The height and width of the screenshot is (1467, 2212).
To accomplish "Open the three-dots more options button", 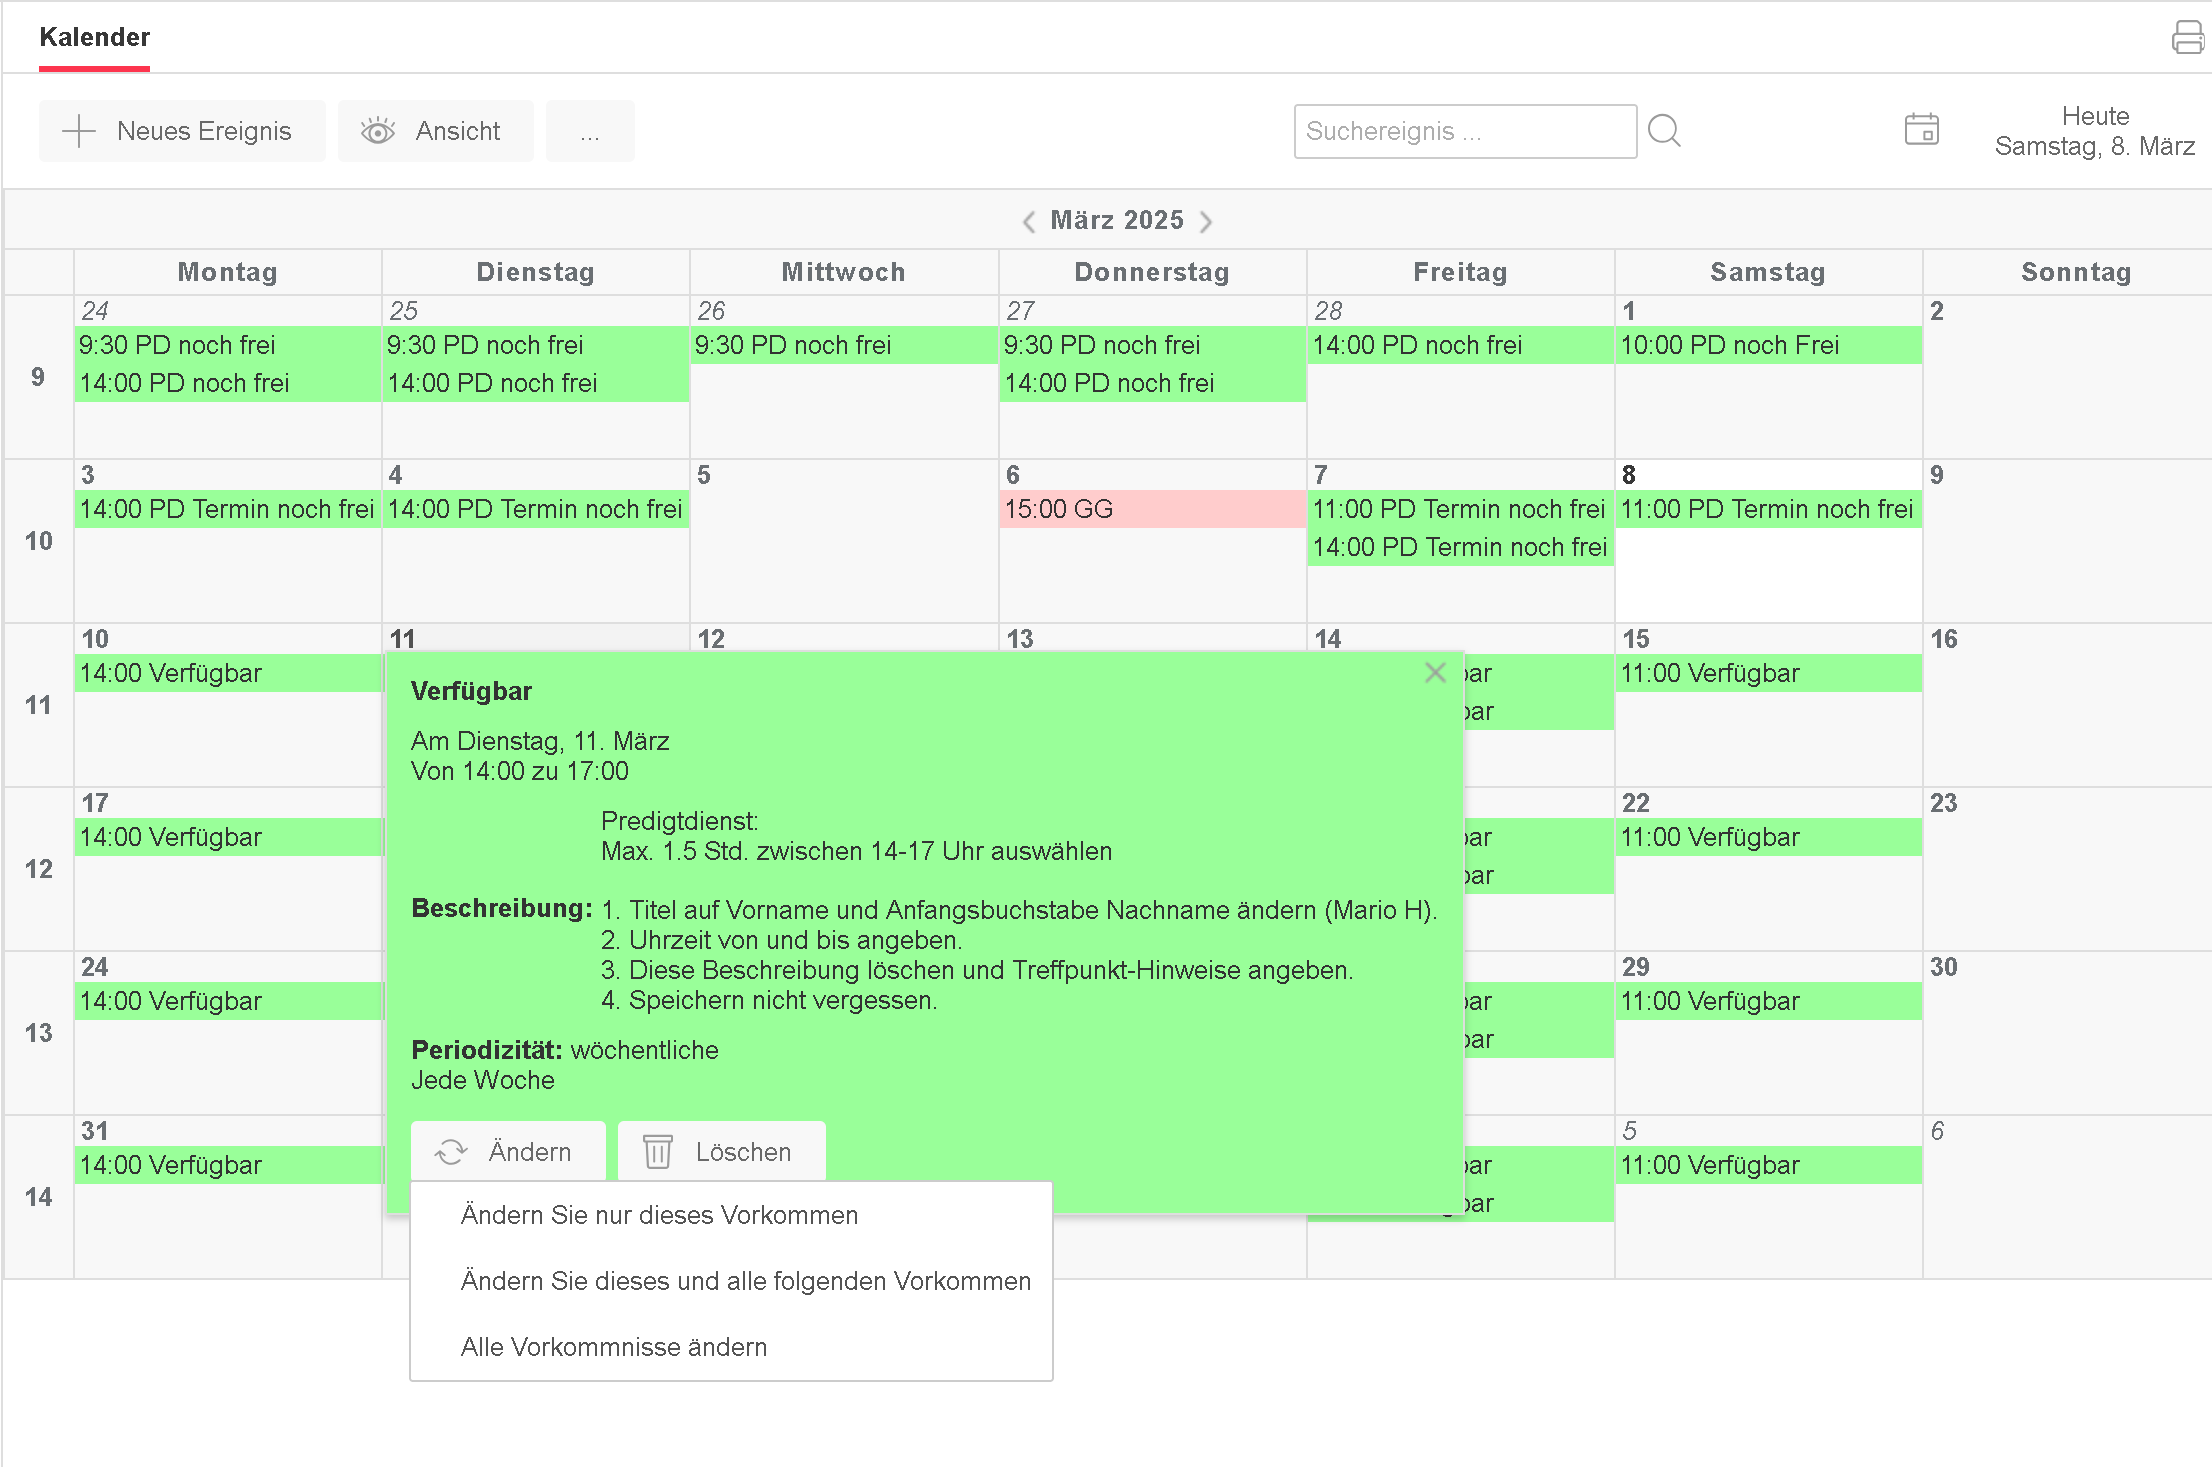I will [590, 131].
